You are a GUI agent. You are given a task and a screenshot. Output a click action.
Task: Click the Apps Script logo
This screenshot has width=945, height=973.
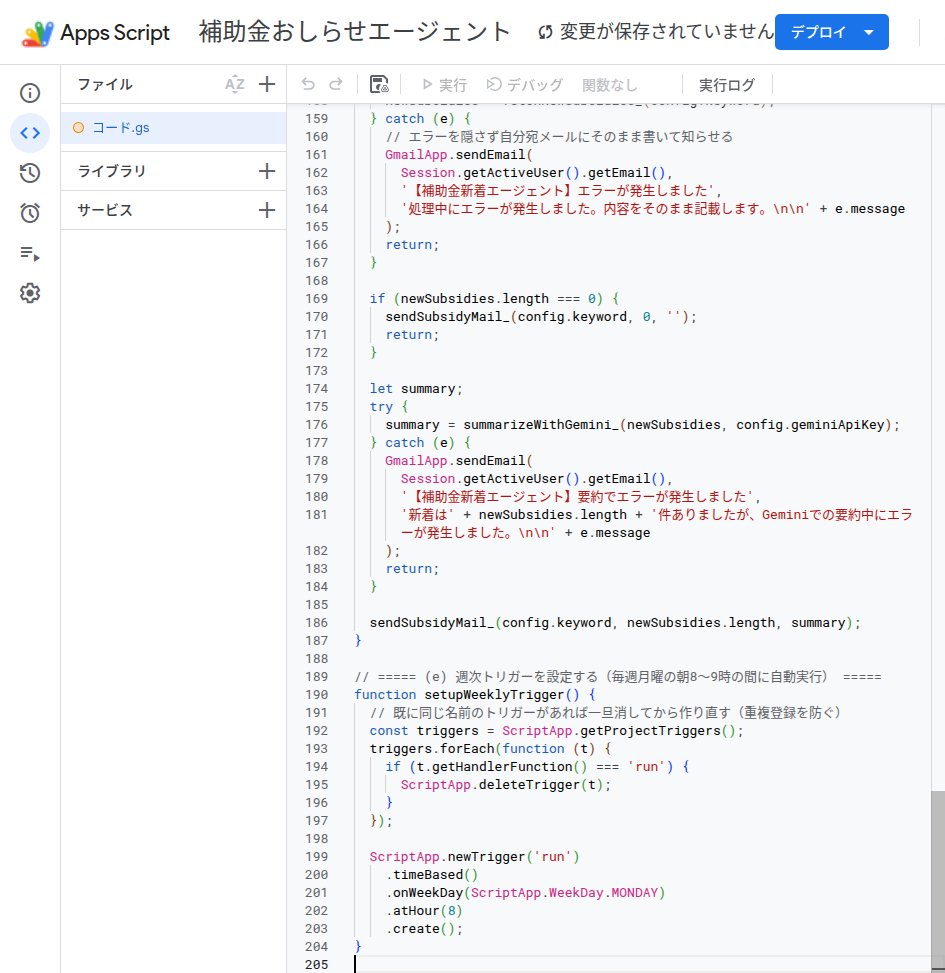pos(37,33)
